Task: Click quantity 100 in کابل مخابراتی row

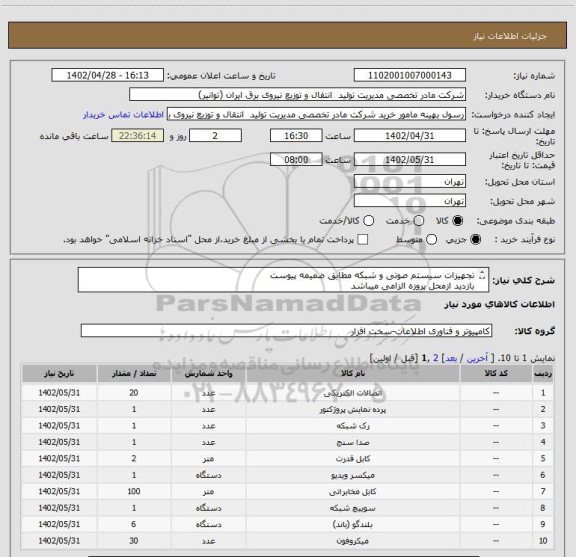Action: tap(134, 491)
